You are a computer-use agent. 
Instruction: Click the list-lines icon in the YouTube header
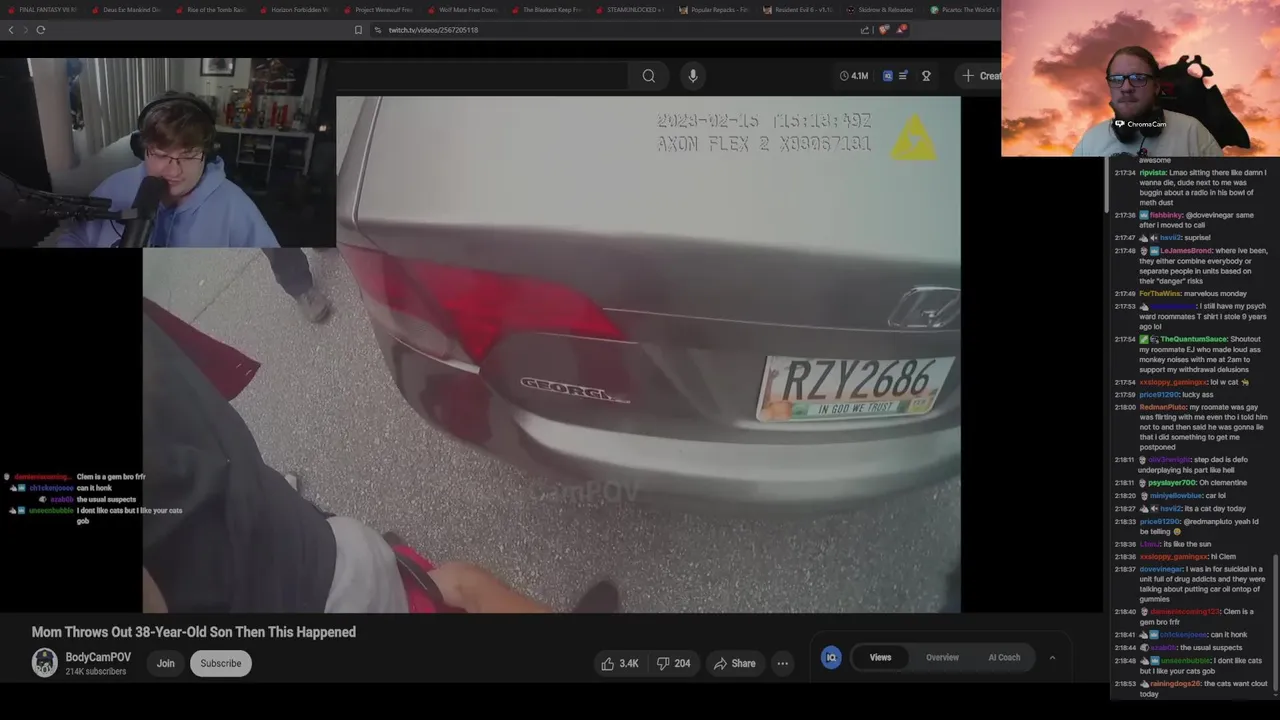(x=903, y=76)
